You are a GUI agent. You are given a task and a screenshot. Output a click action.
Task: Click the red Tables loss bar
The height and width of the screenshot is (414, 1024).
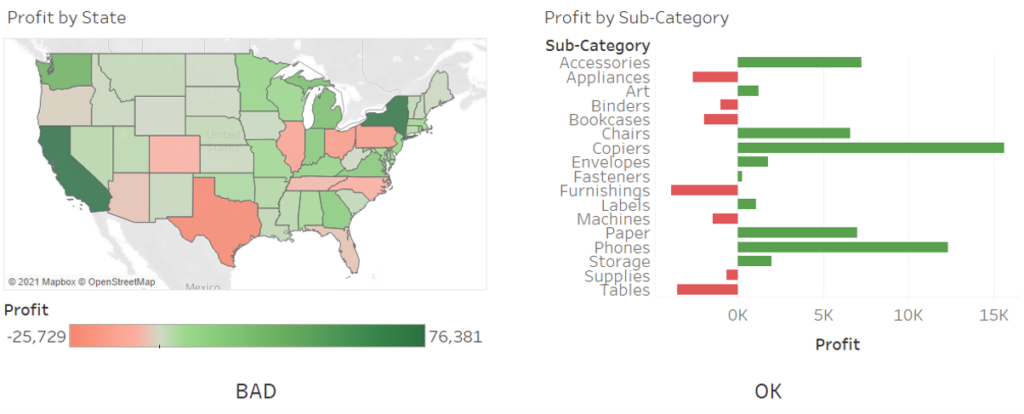point(707,290)
